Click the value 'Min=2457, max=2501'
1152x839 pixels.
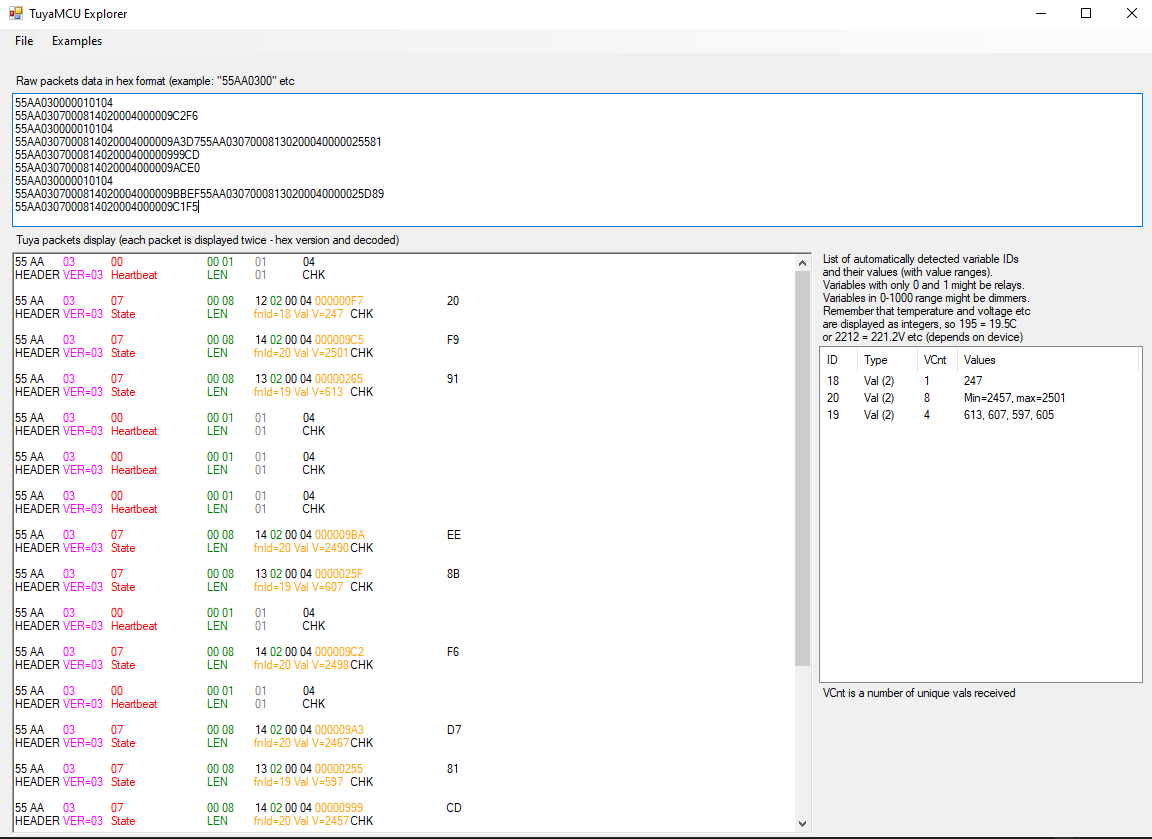[1014, 397]
